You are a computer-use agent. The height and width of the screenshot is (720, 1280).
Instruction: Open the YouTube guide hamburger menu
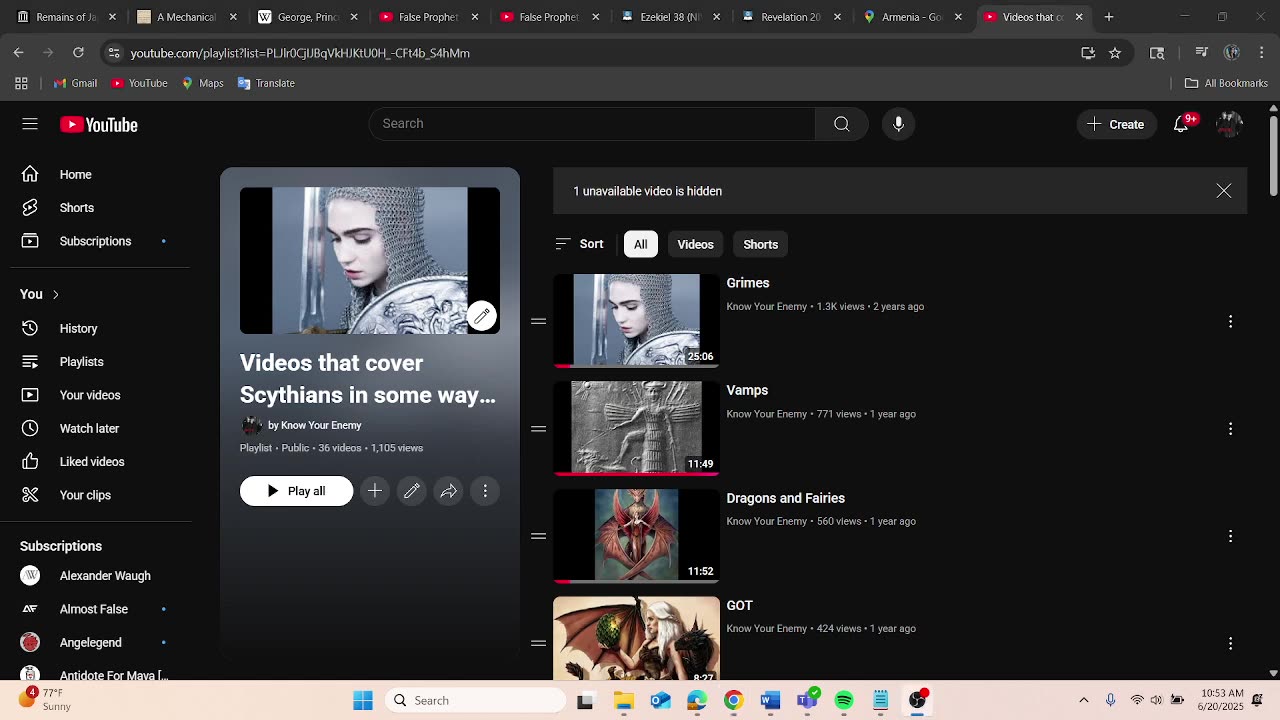tap(30, 124)
